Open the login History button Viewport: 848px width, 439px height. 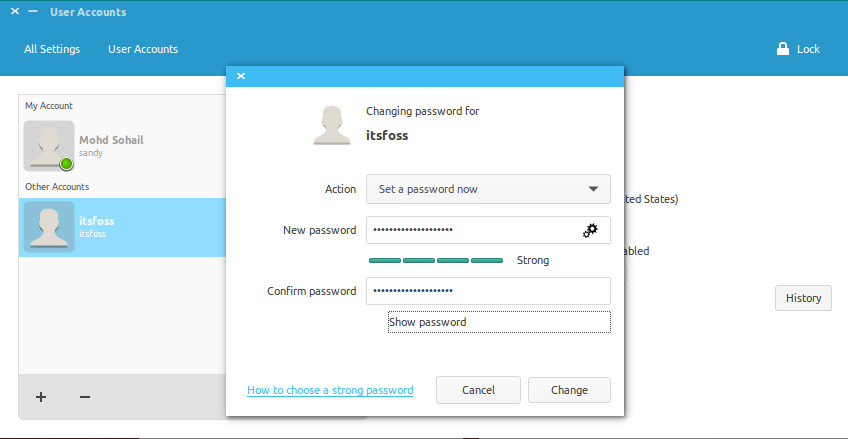pos(802,298)
